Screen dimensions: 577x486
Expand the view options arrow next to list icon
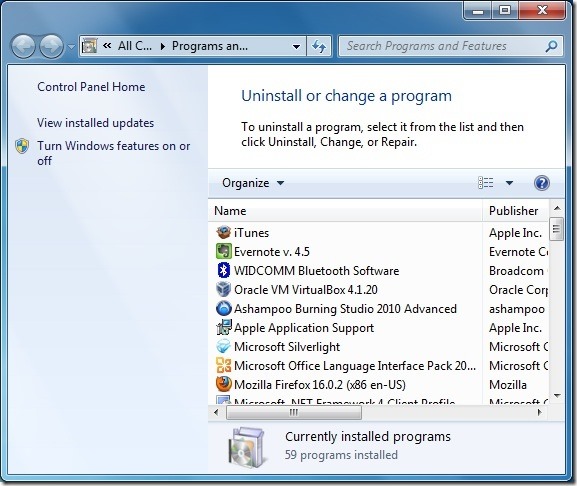pos(509,182)
